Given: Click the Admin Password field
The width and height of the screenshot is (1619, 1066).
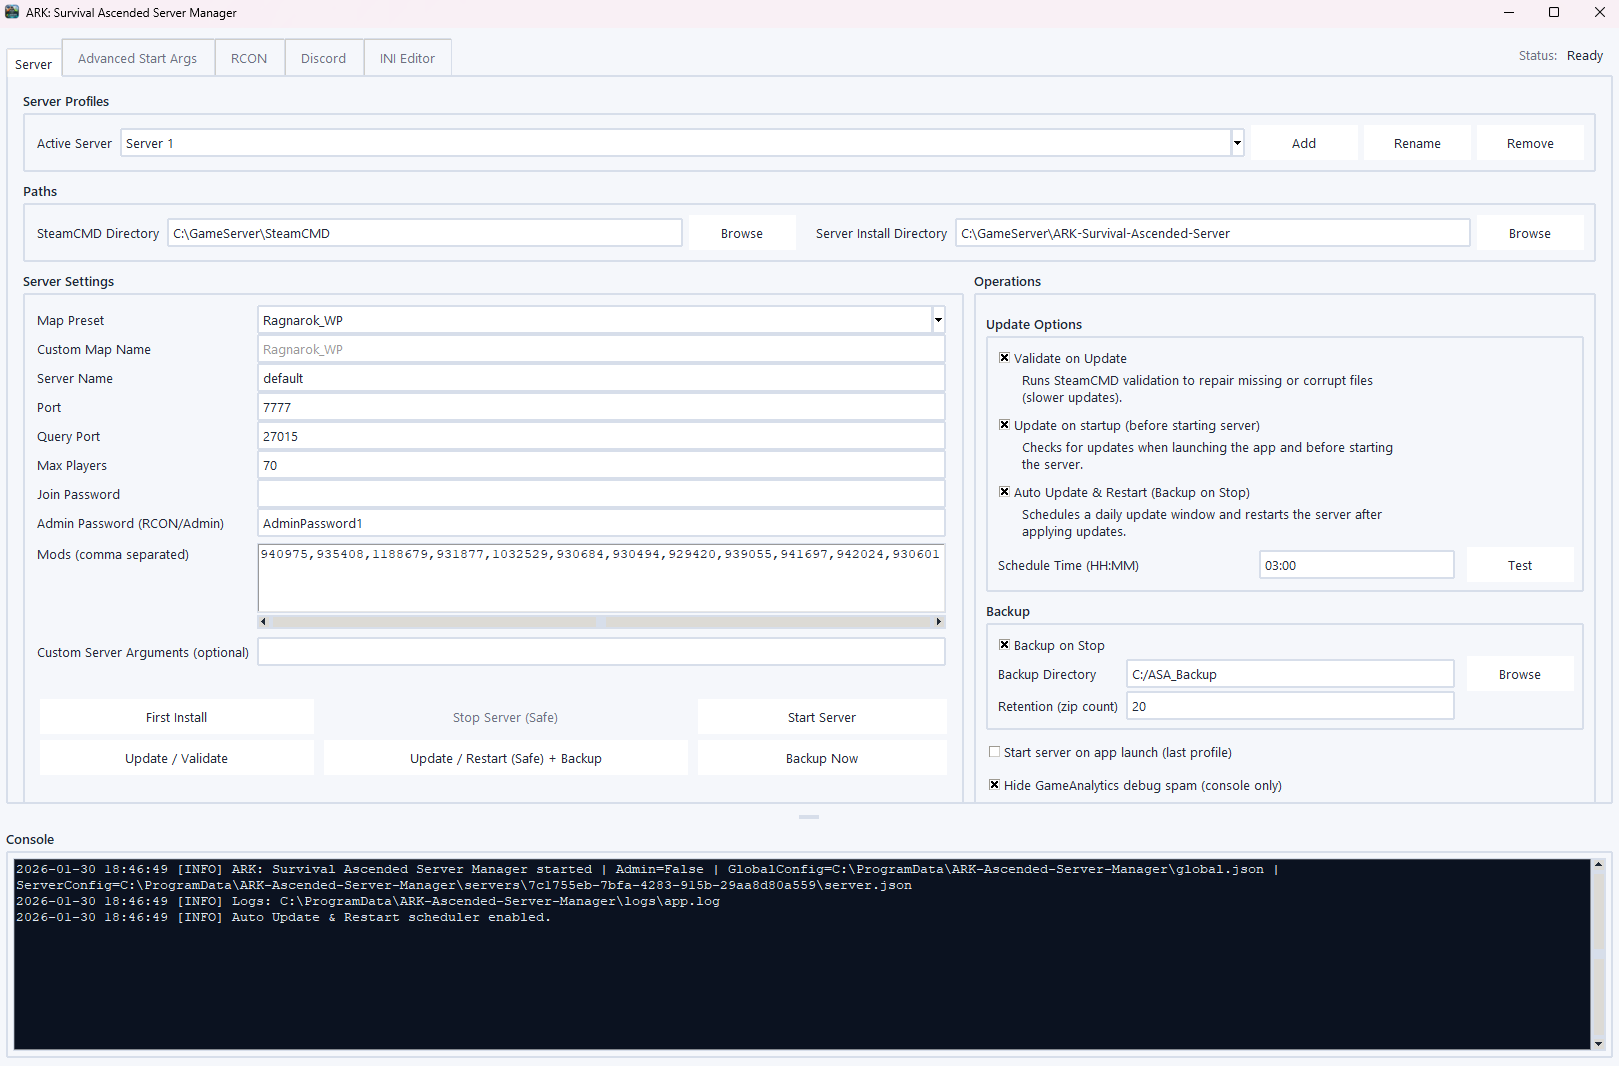Looking at the screenshot, I should pyautogui.click(x=601, y=523).
